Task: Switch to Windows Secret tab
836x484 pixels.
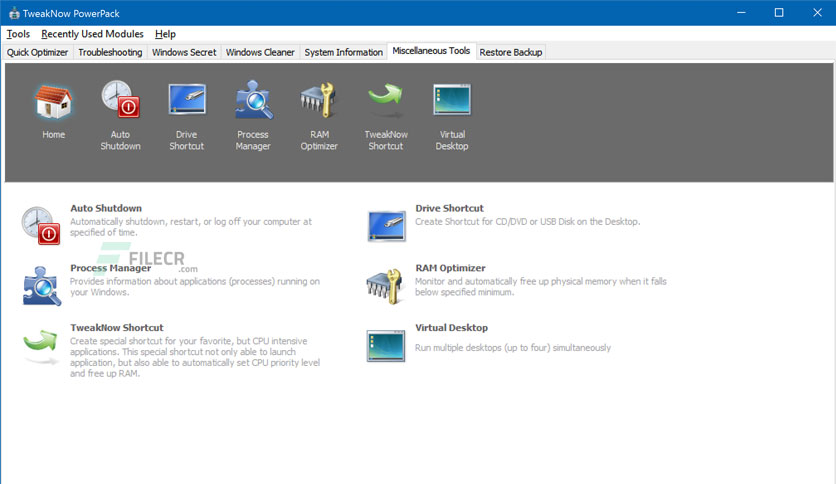Action: pyautogui.click(x=184, y=52)
